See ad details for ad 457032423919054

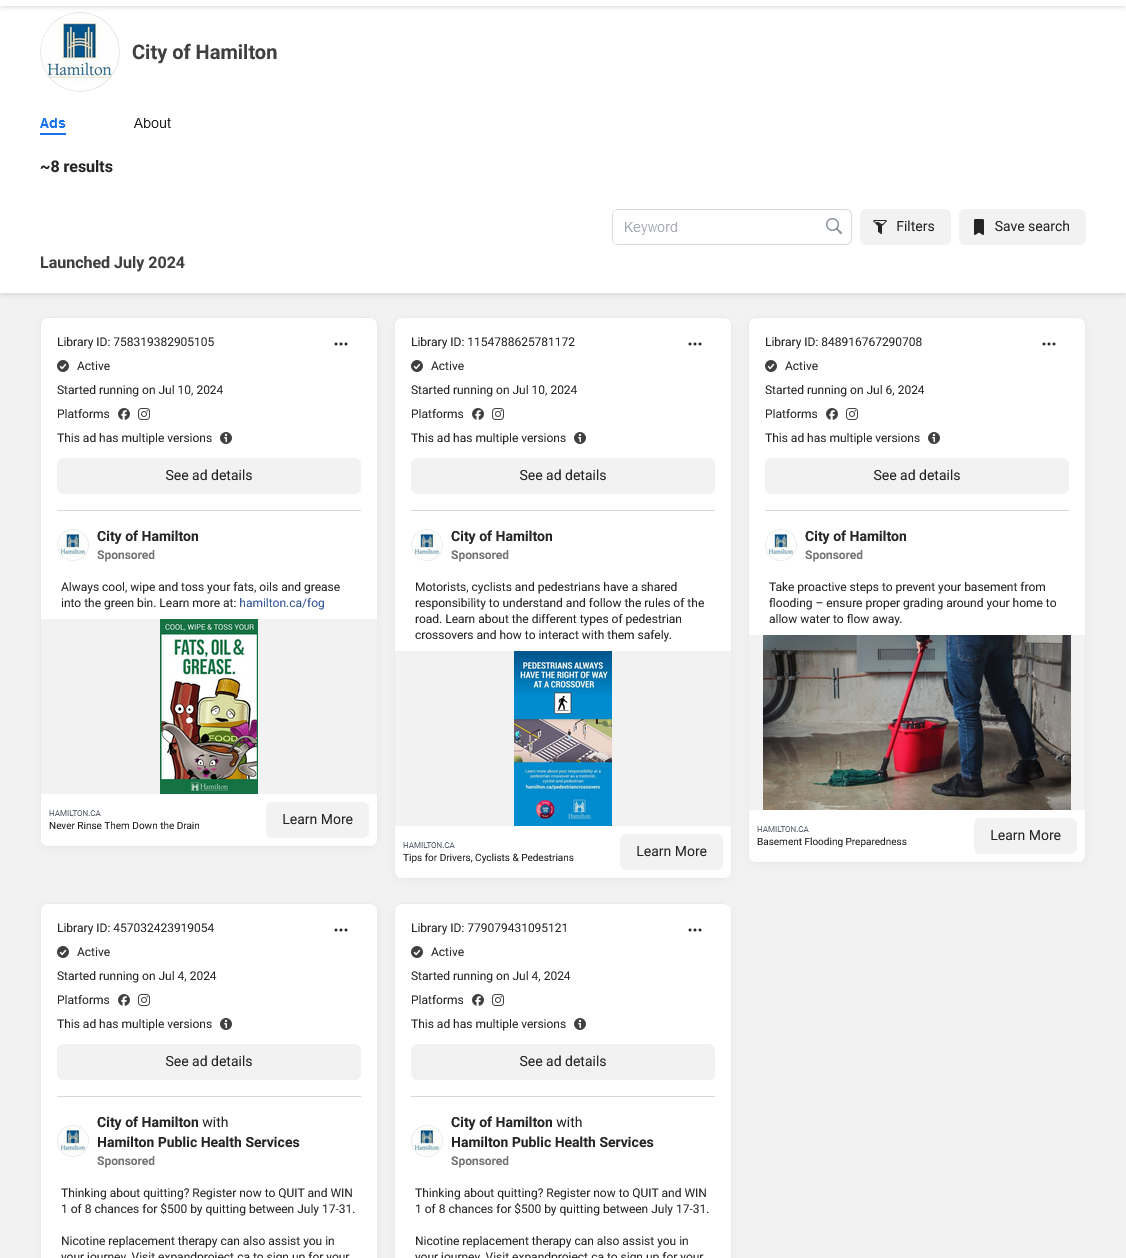(209, 1062)
